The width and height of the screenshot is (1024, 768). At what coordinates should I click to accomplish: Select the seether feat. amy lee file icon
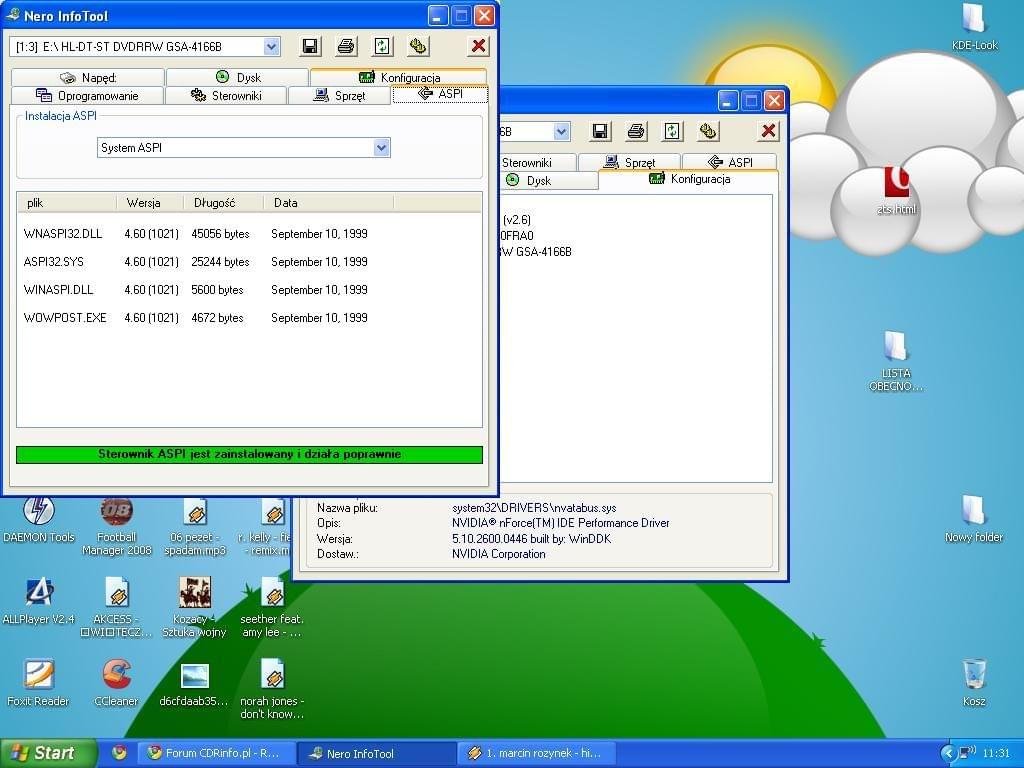[x=272, y=608]
